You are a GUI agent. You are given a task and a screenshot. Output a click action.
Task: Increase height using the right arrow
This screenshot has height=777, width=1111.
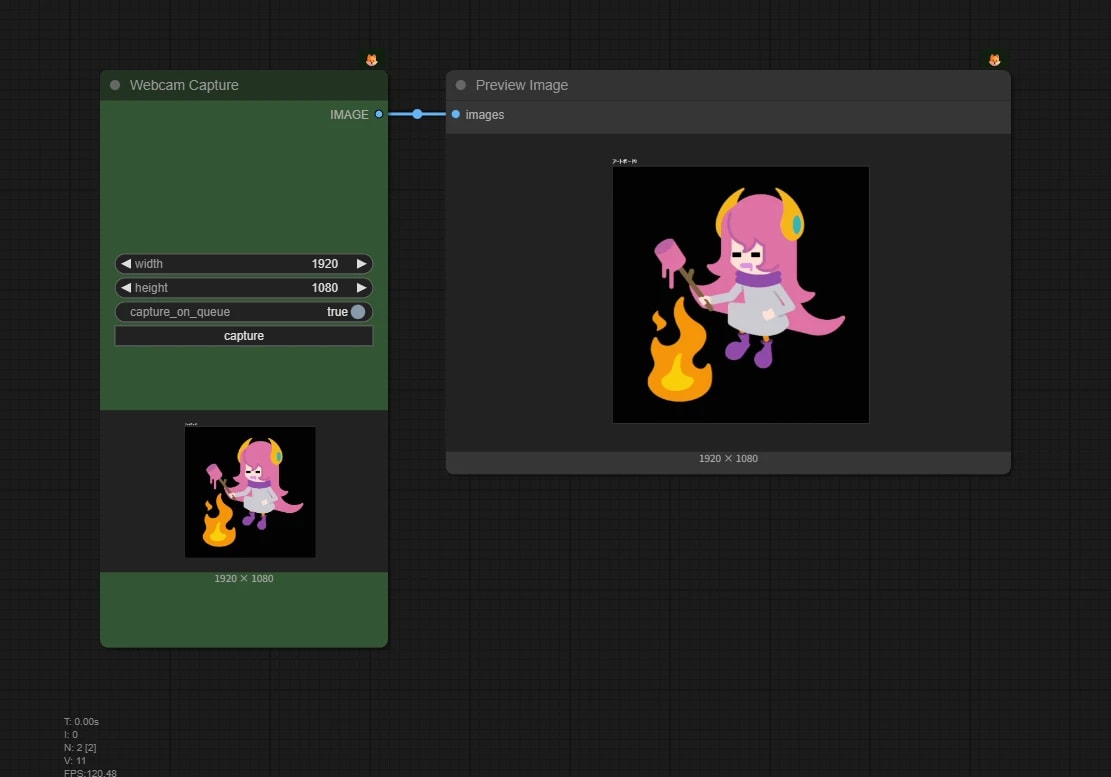pos(361,288)
